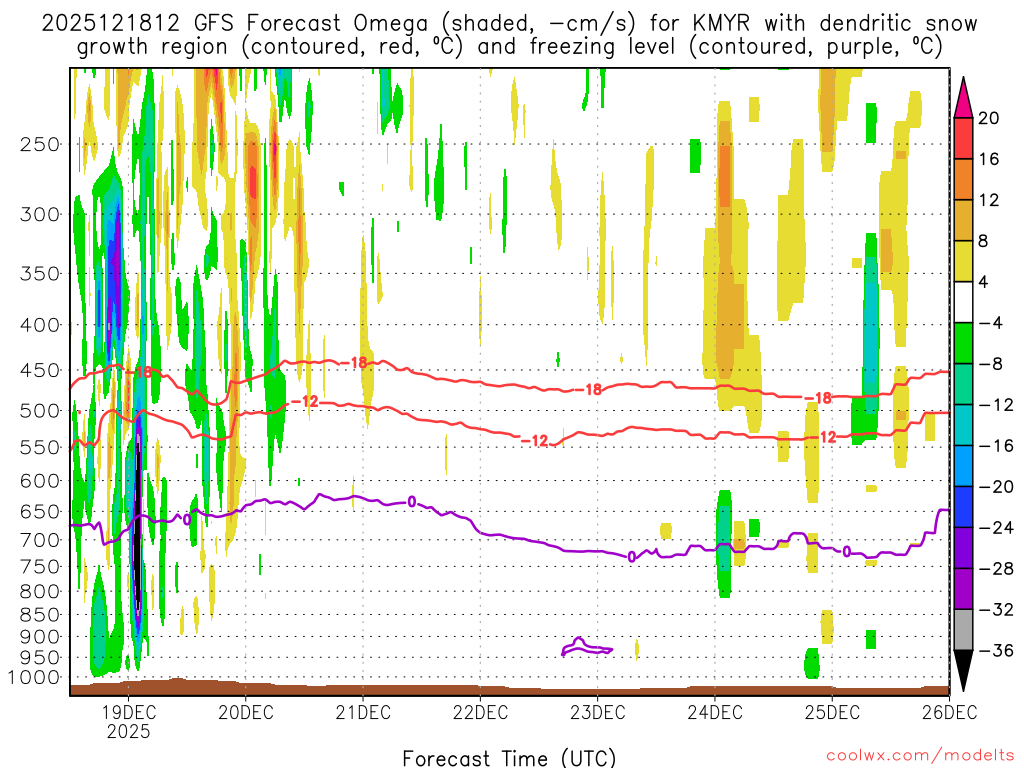Click the 750 pressure level label
This screenshot has height=768, width=1024.
click(40, 567)
